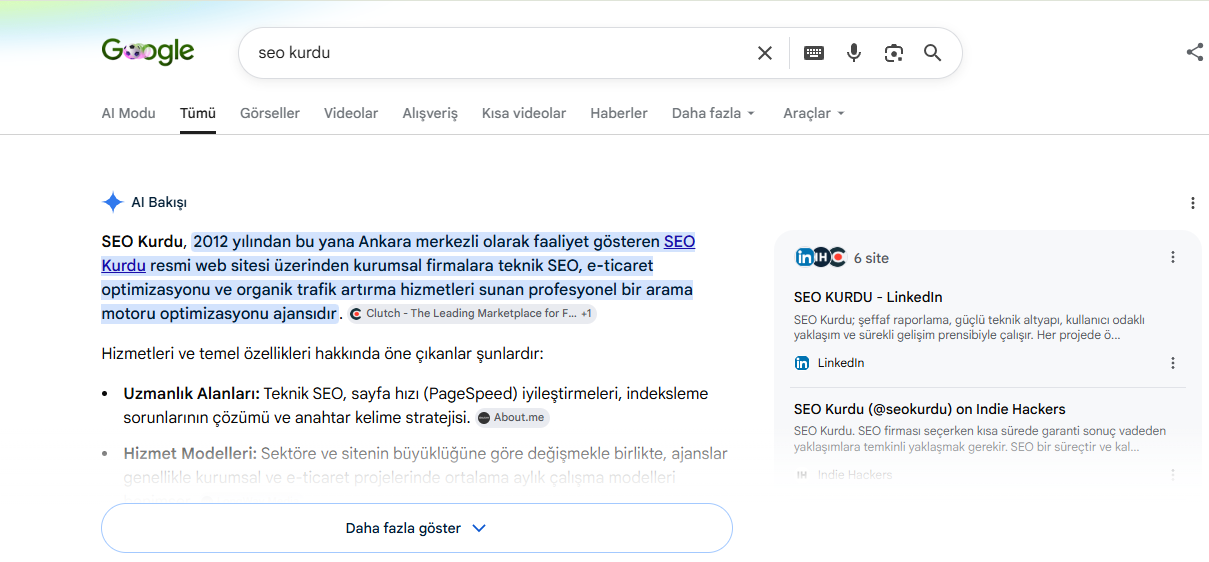Open the on-screen keyboard input tool
The width and height of the screenshot is (1209, 562).
[814, 53]
